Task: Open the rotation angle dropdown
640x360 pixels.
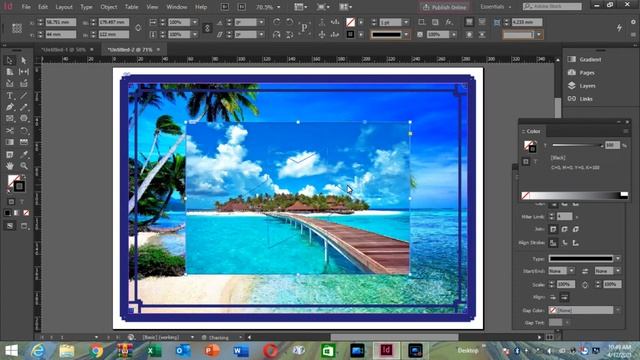Action: pyautogui.click(x=261, y=22)
